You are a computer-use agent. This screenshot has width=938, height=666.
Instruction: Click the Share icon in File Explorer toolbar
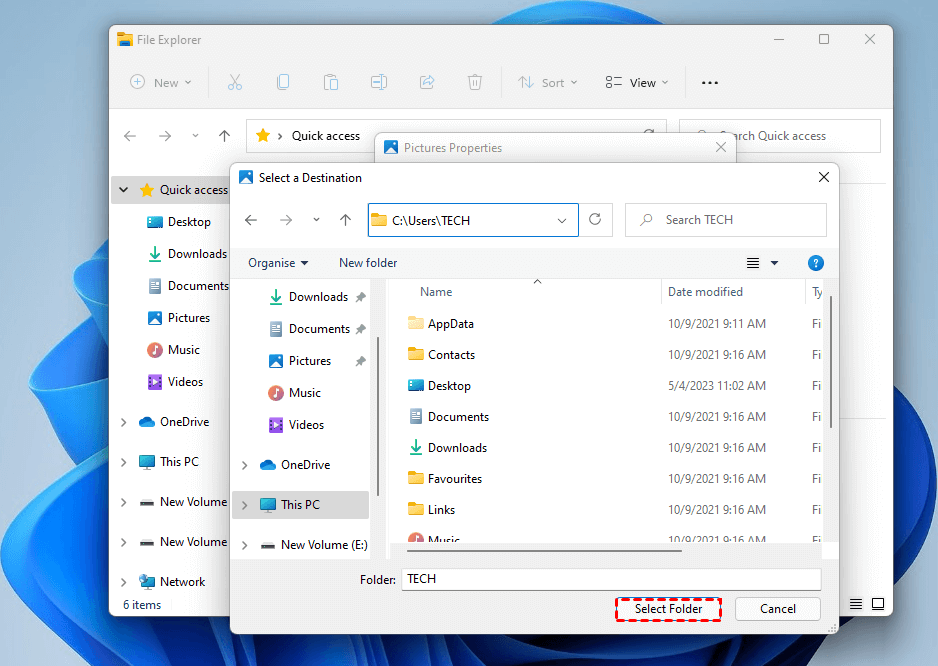click(427, 83)
